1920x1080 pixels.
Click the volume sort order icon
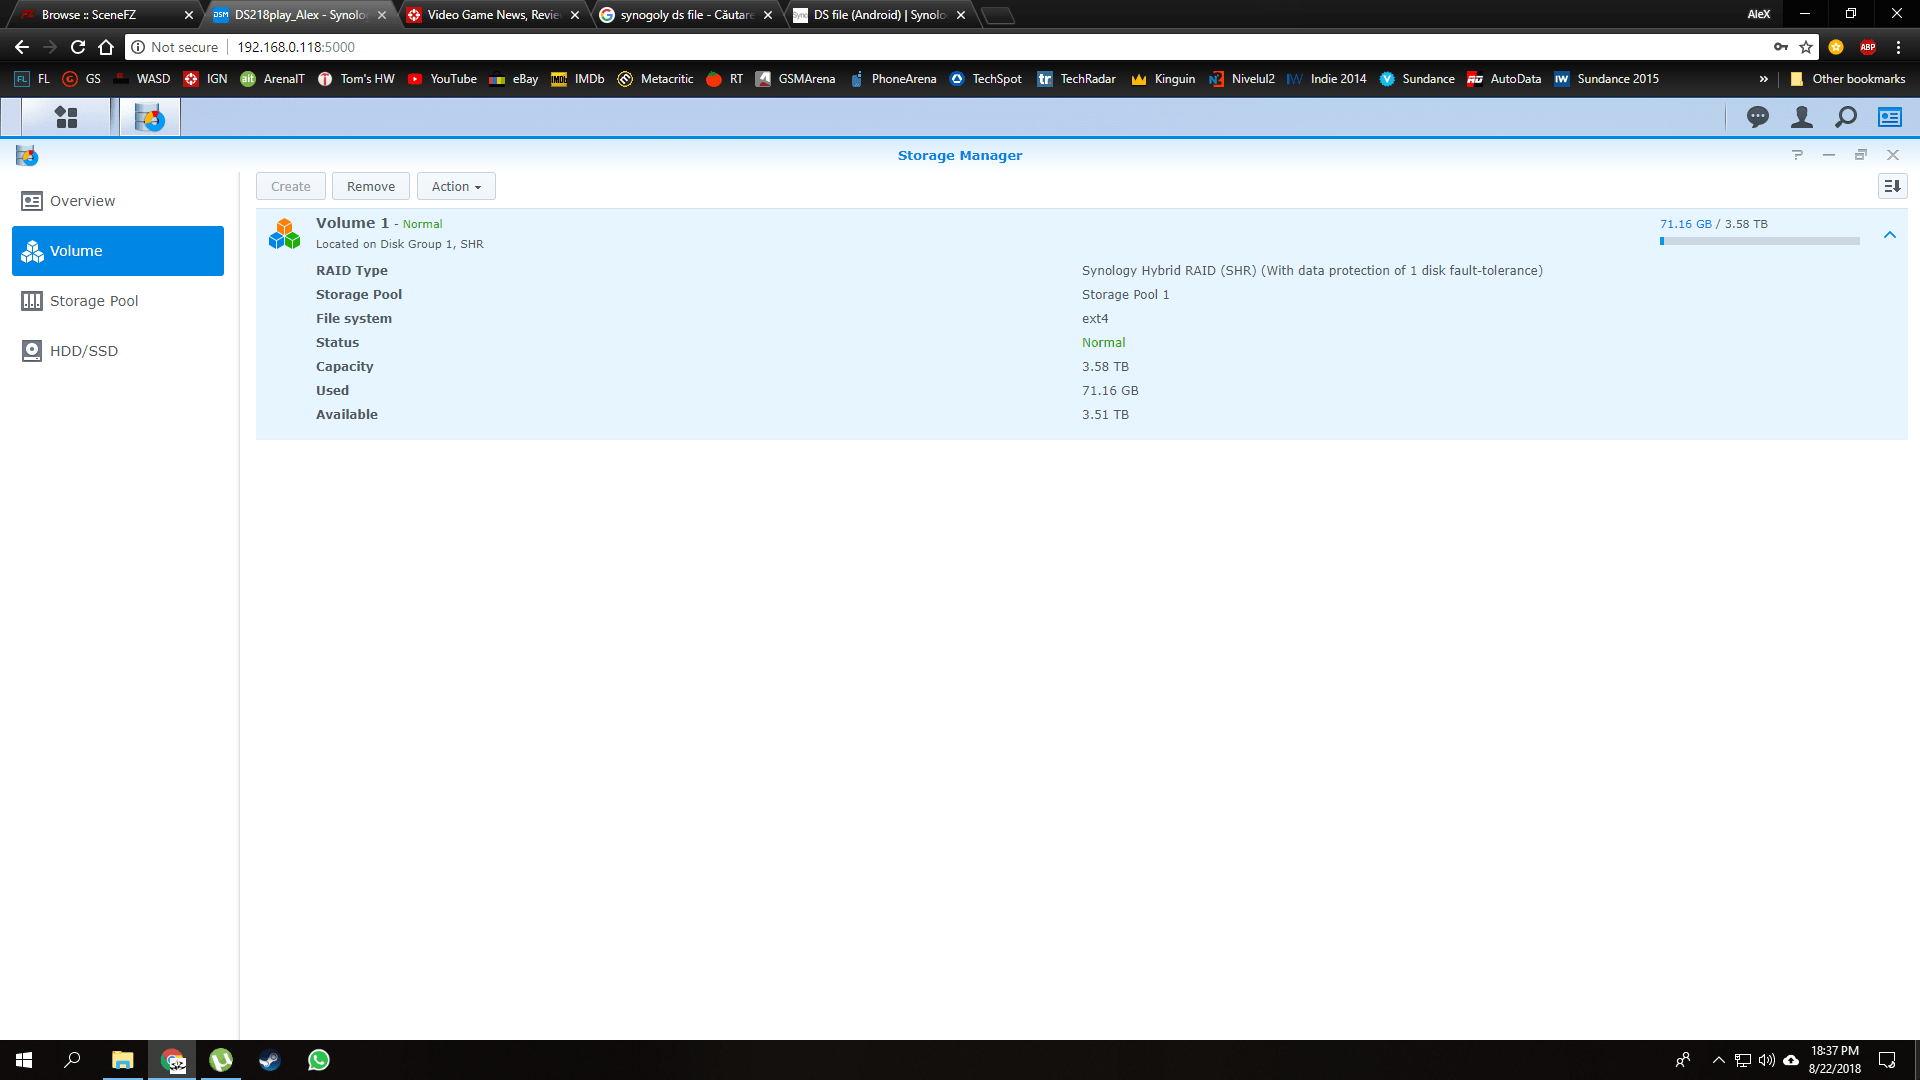pyautogui.click(x=1892, y=186)
